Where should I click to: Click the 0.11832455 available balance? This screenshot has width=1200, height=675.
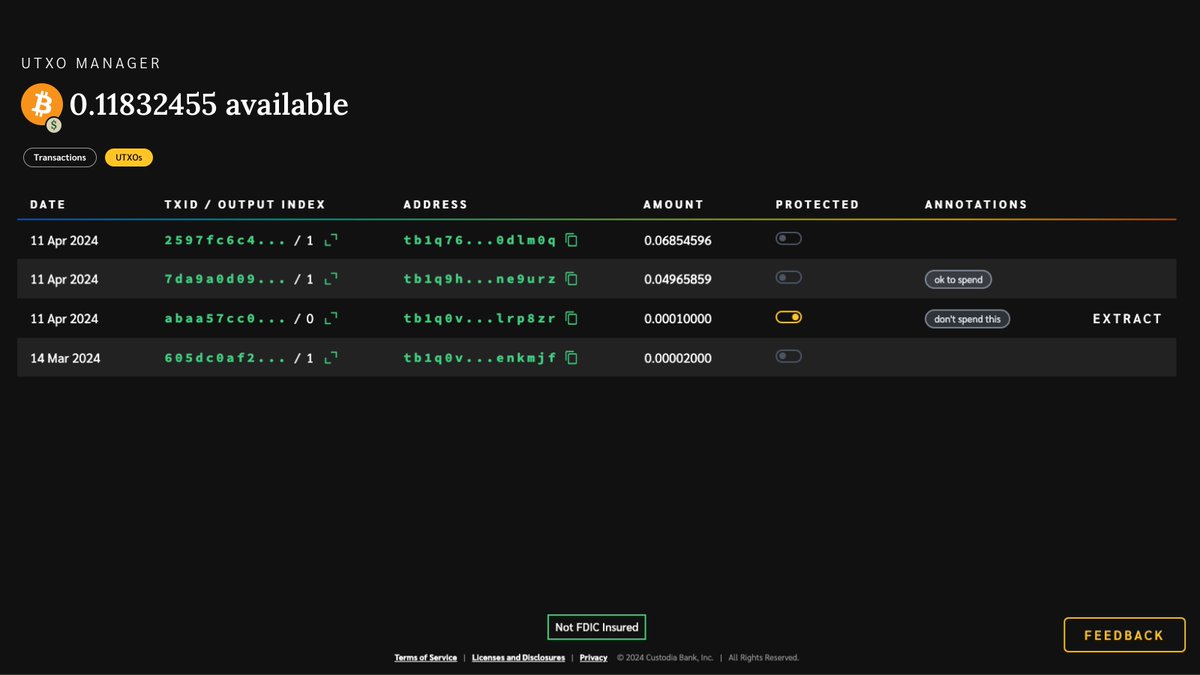coord(209,104)
